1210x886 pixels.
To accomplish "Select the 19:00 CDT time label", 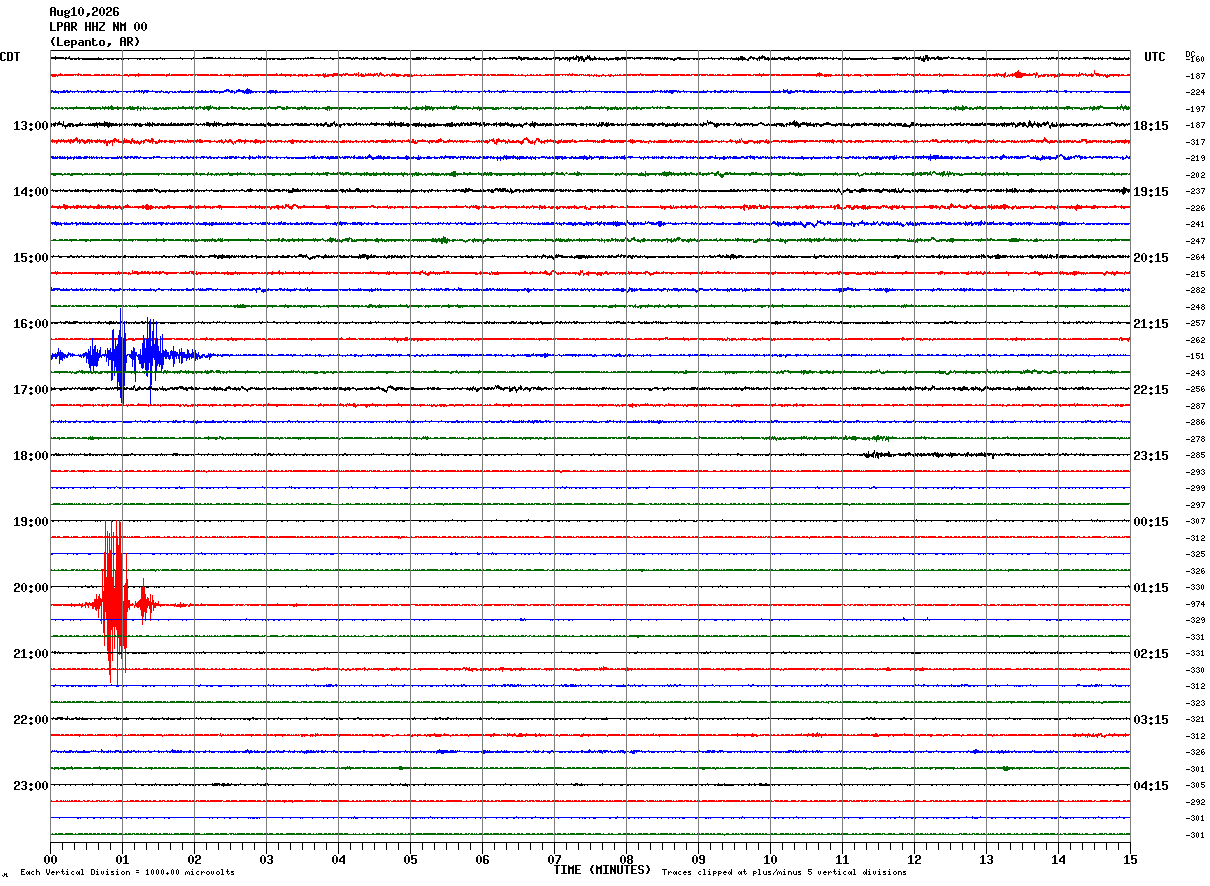I will coord(30,522).
